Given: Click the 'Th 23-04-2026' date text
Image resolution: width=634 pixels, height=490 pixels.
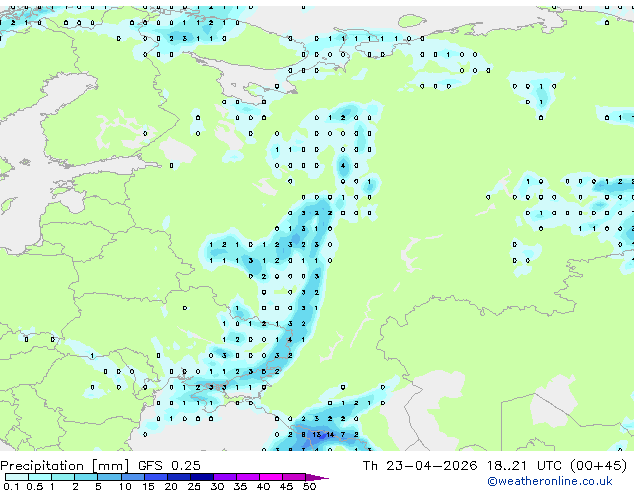Looking at the screenshot, I should point(420,466).
